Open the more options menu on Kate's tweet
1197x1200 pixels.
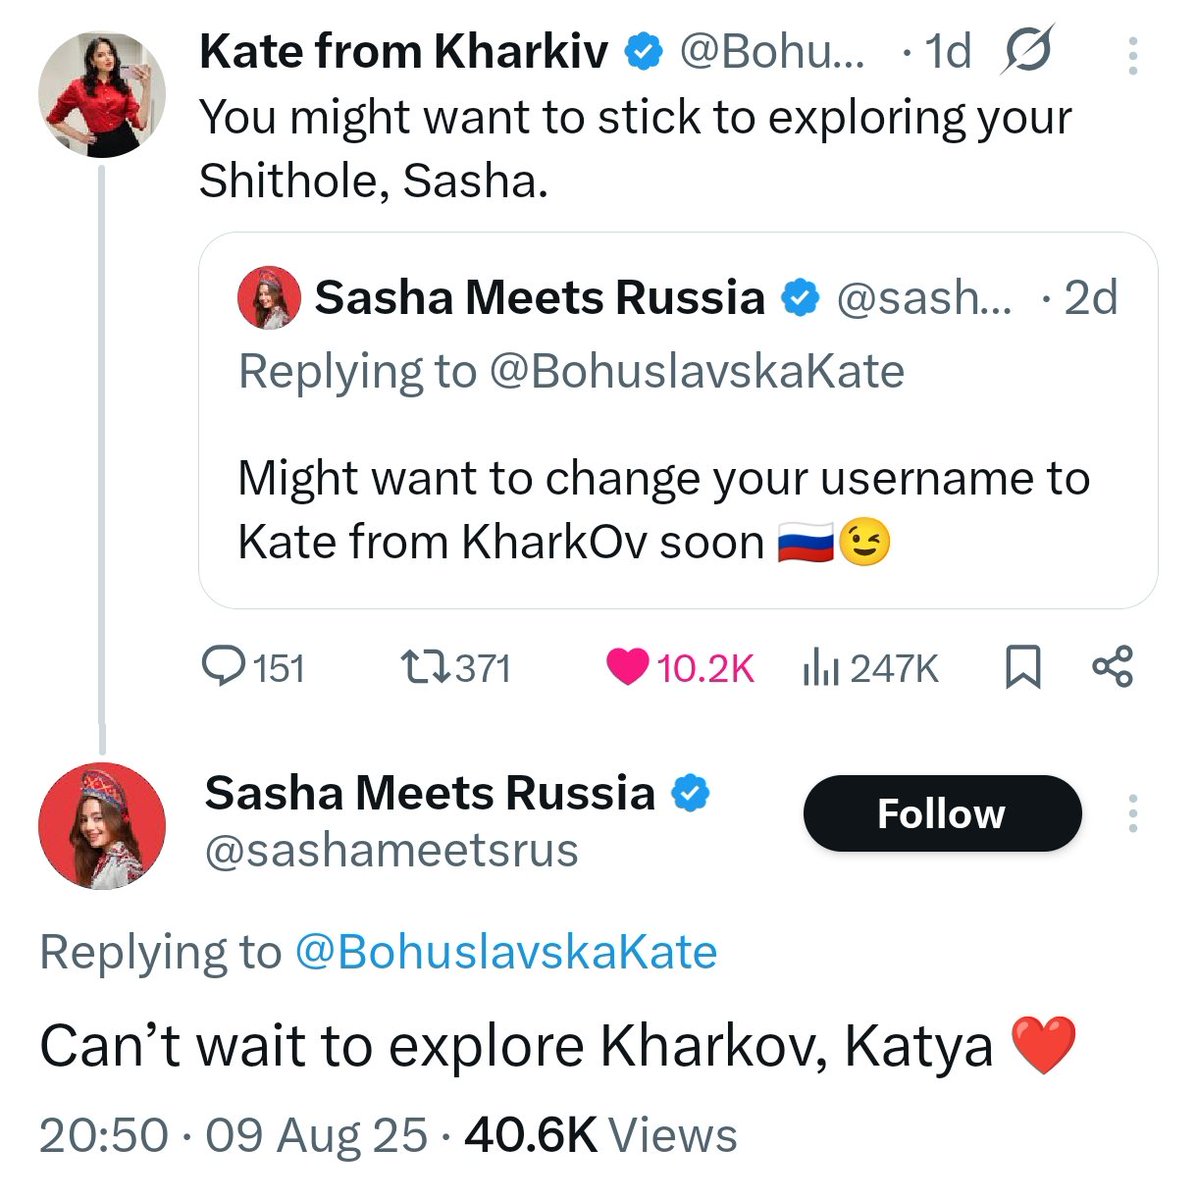coord(1132,56)
